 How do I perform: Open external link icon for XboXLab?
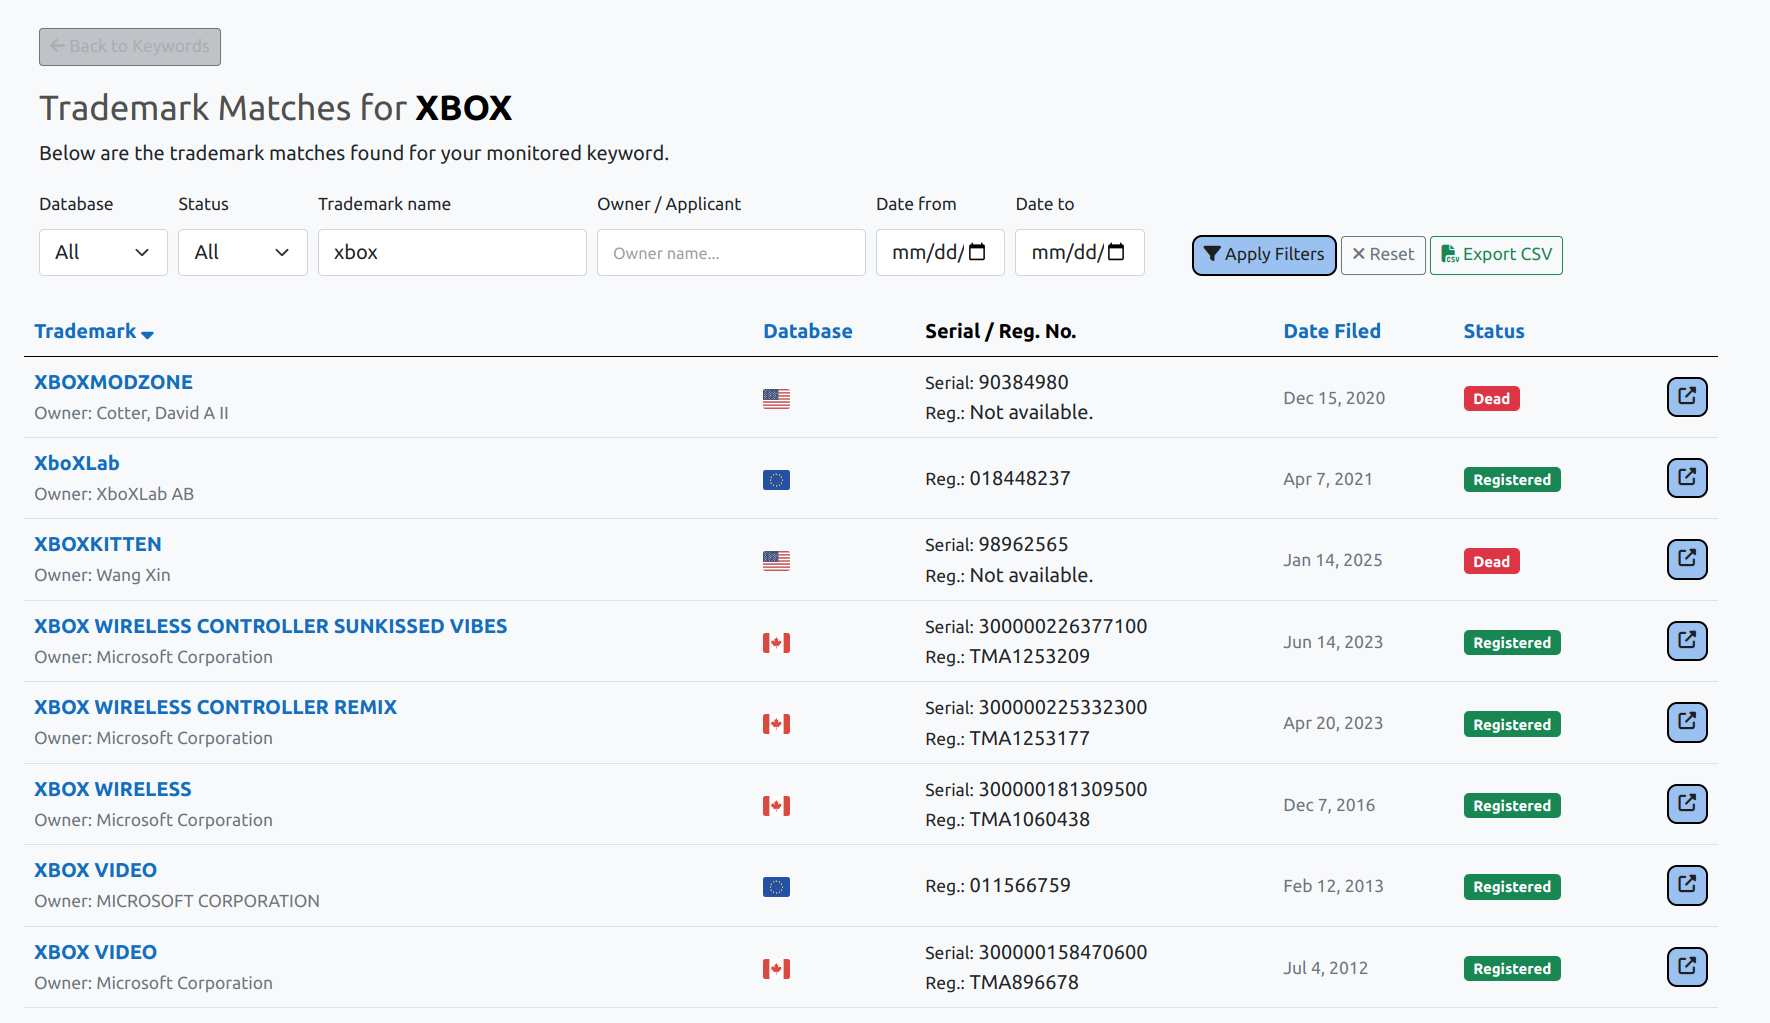click(x=1687, y=478)
